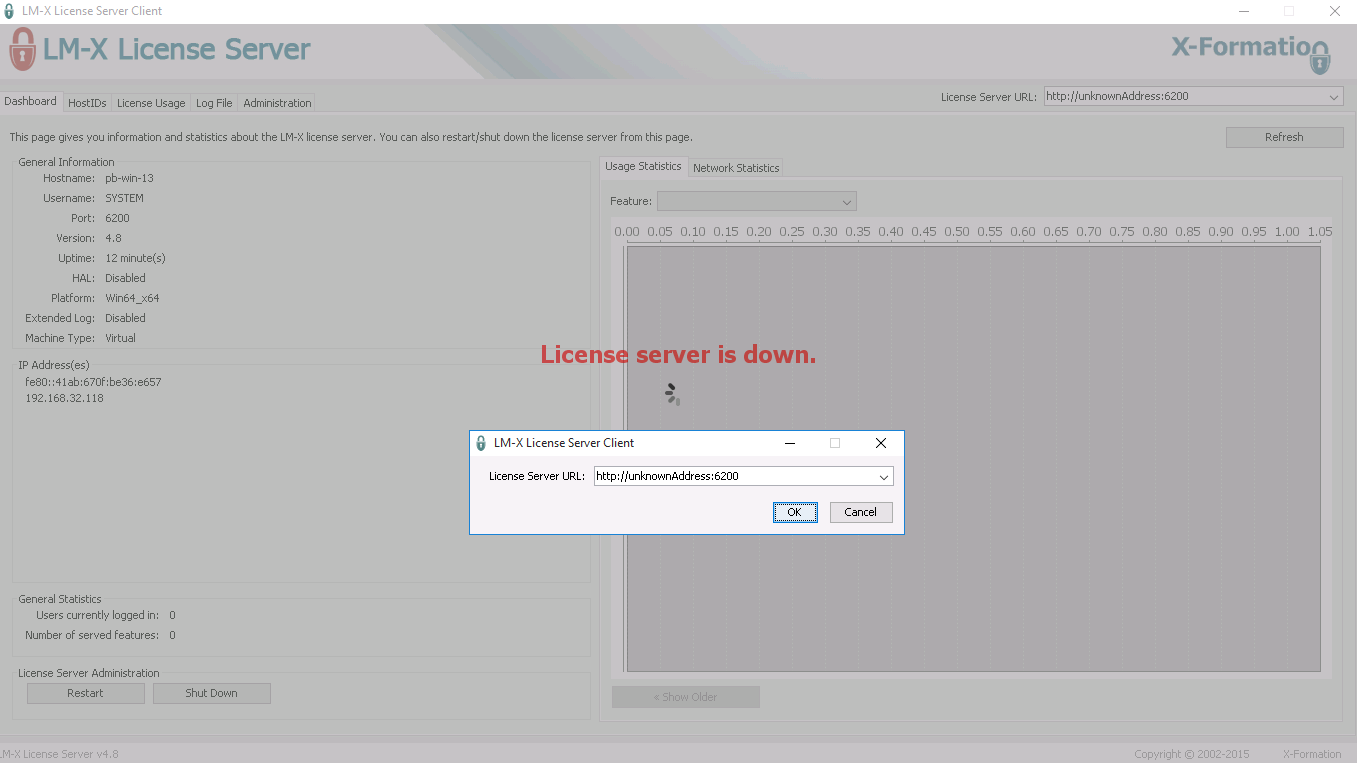Click OK in the License Server Client dialog
Image resolution: width=1357 pixels, height=763 pixels.
[795, 512]
